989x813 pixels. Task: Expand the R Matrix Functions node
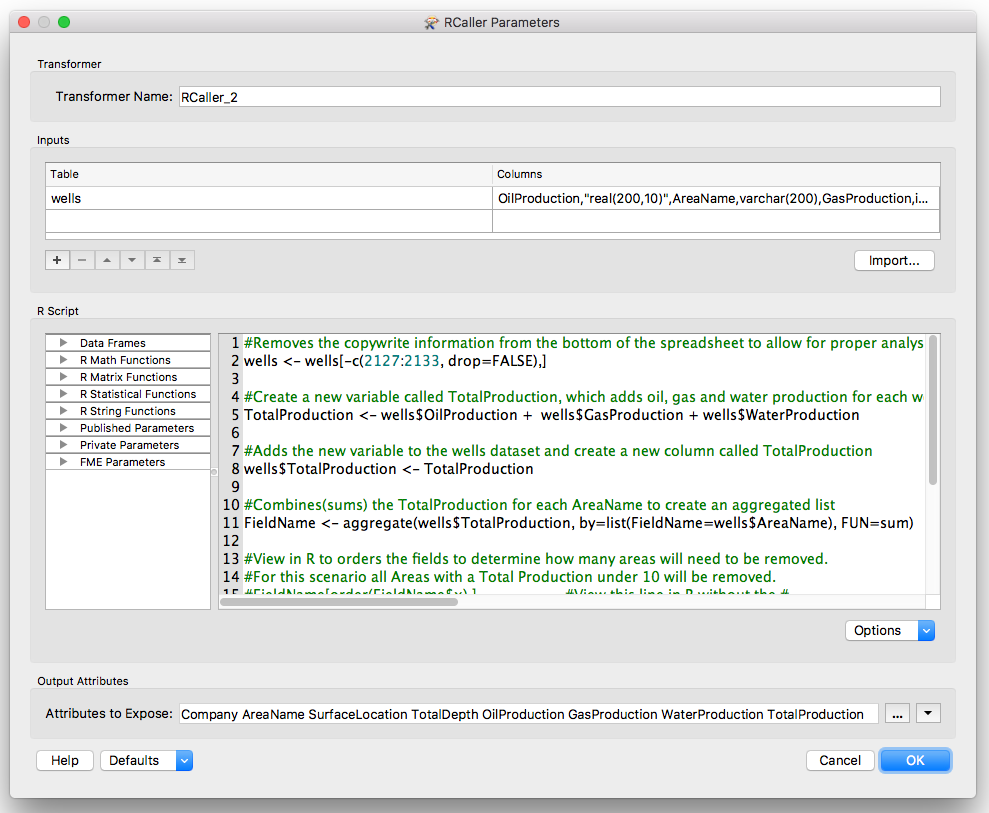(63, 377)
